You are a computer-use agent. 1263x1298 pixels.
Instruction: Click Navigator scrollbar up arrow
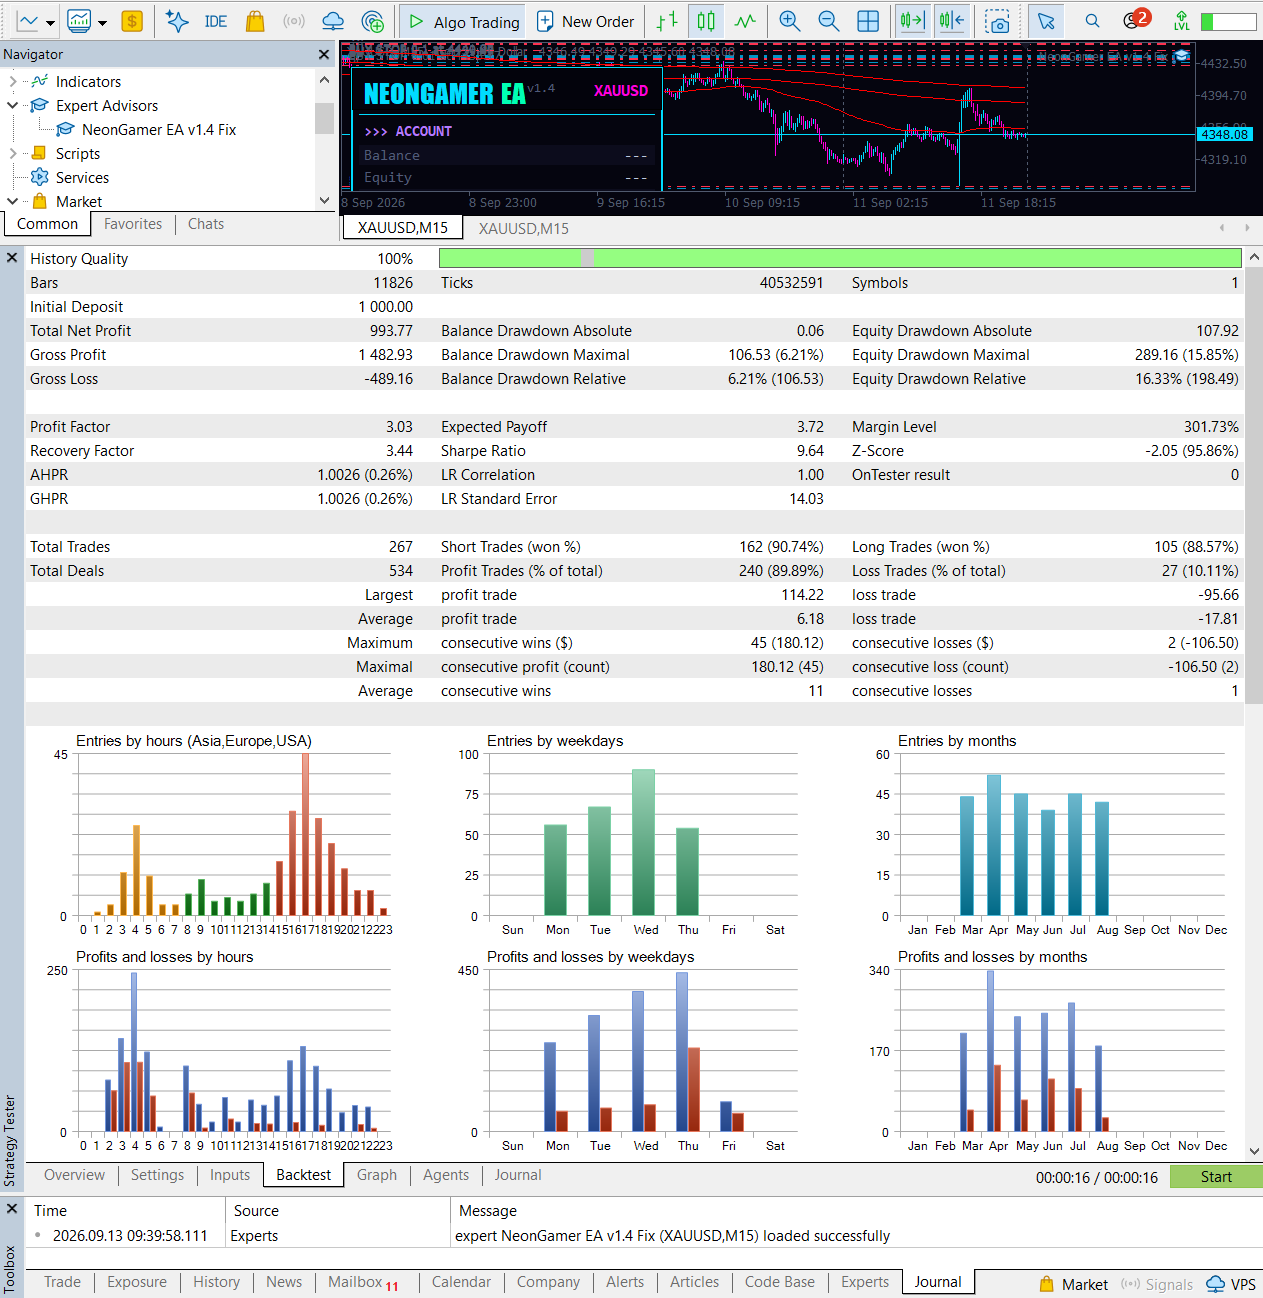click(324, 80)
